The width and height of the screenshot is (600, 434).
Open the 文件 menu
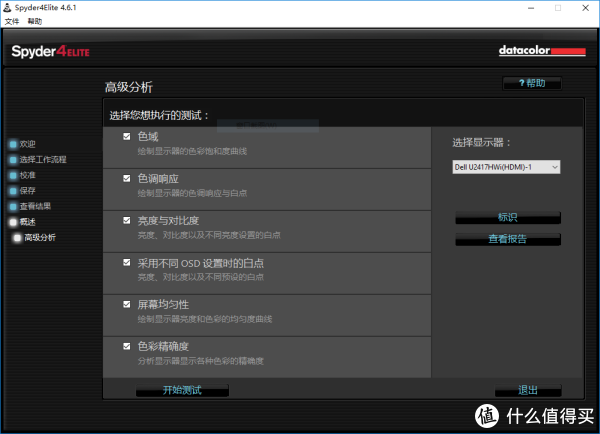[x=12, y=21]
